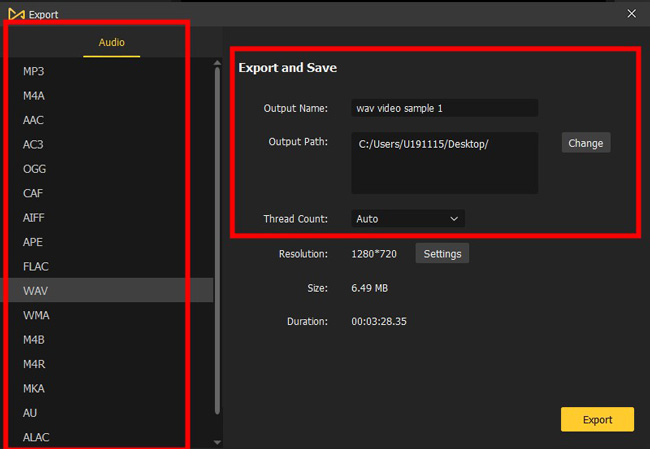The width and height of the screenshot is (650, 449).
Task: Choose the APE format entry
Action: (107, 242)
